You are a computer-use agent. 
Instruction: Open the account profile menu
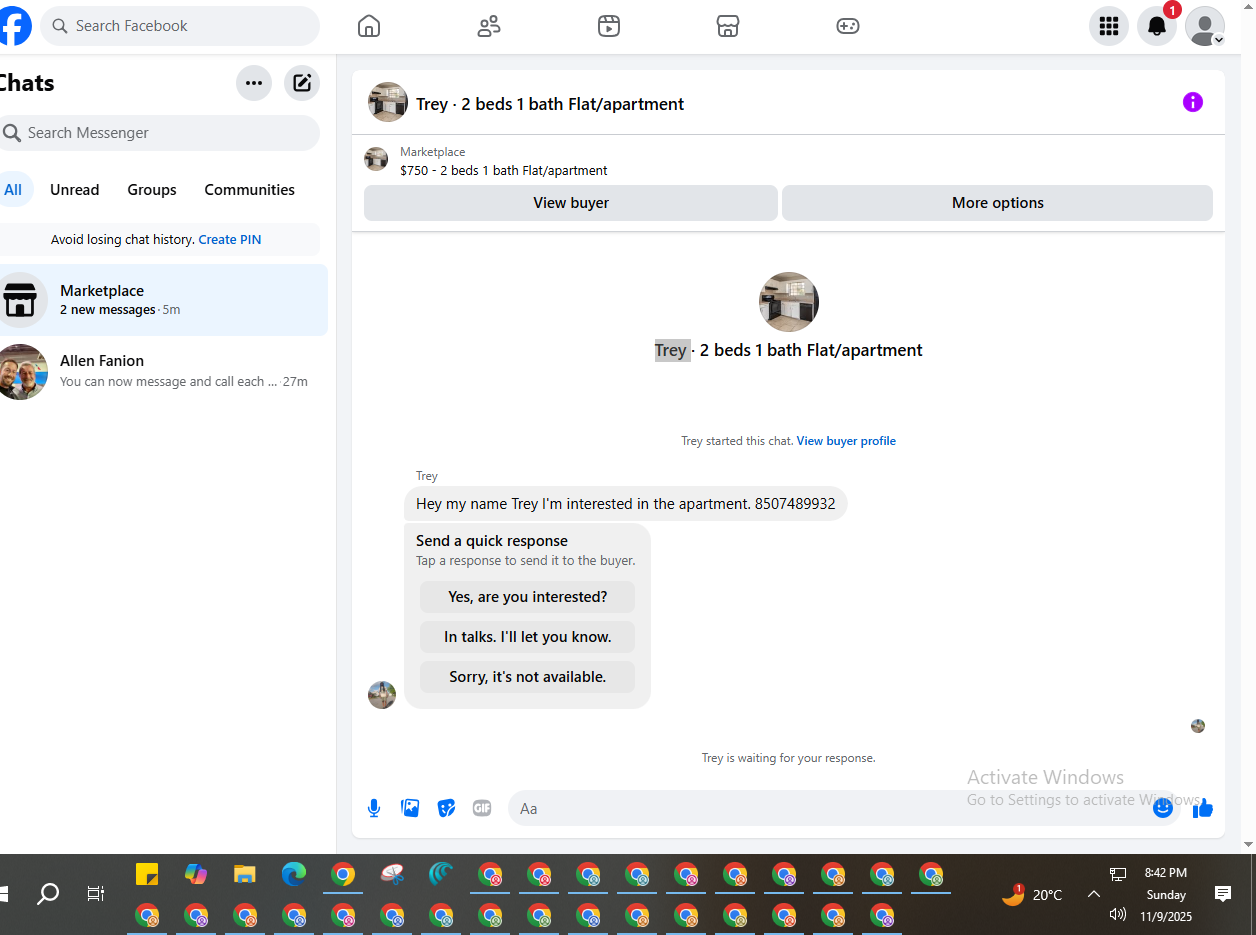click(1205, 26)
